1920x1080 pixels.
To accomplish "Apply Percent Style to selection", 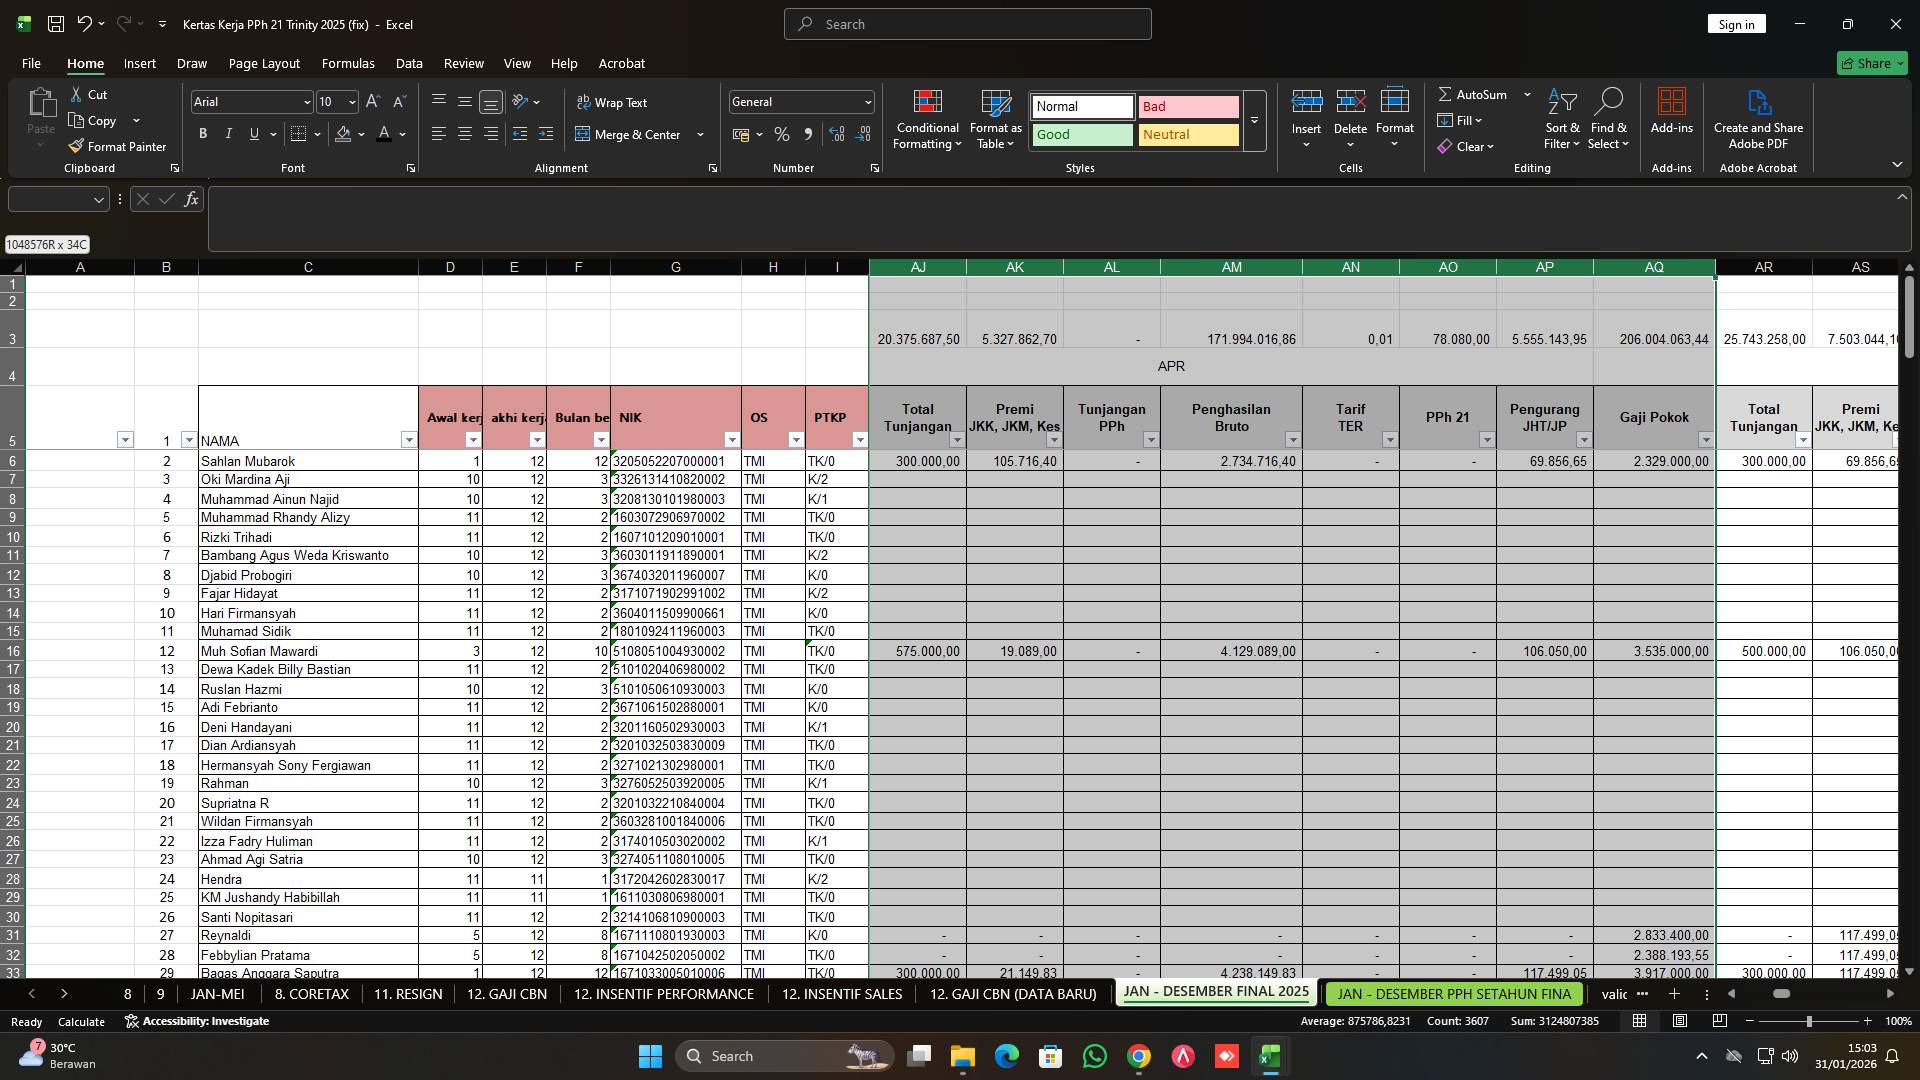I will pyautogui.click(x=782, y=133).
